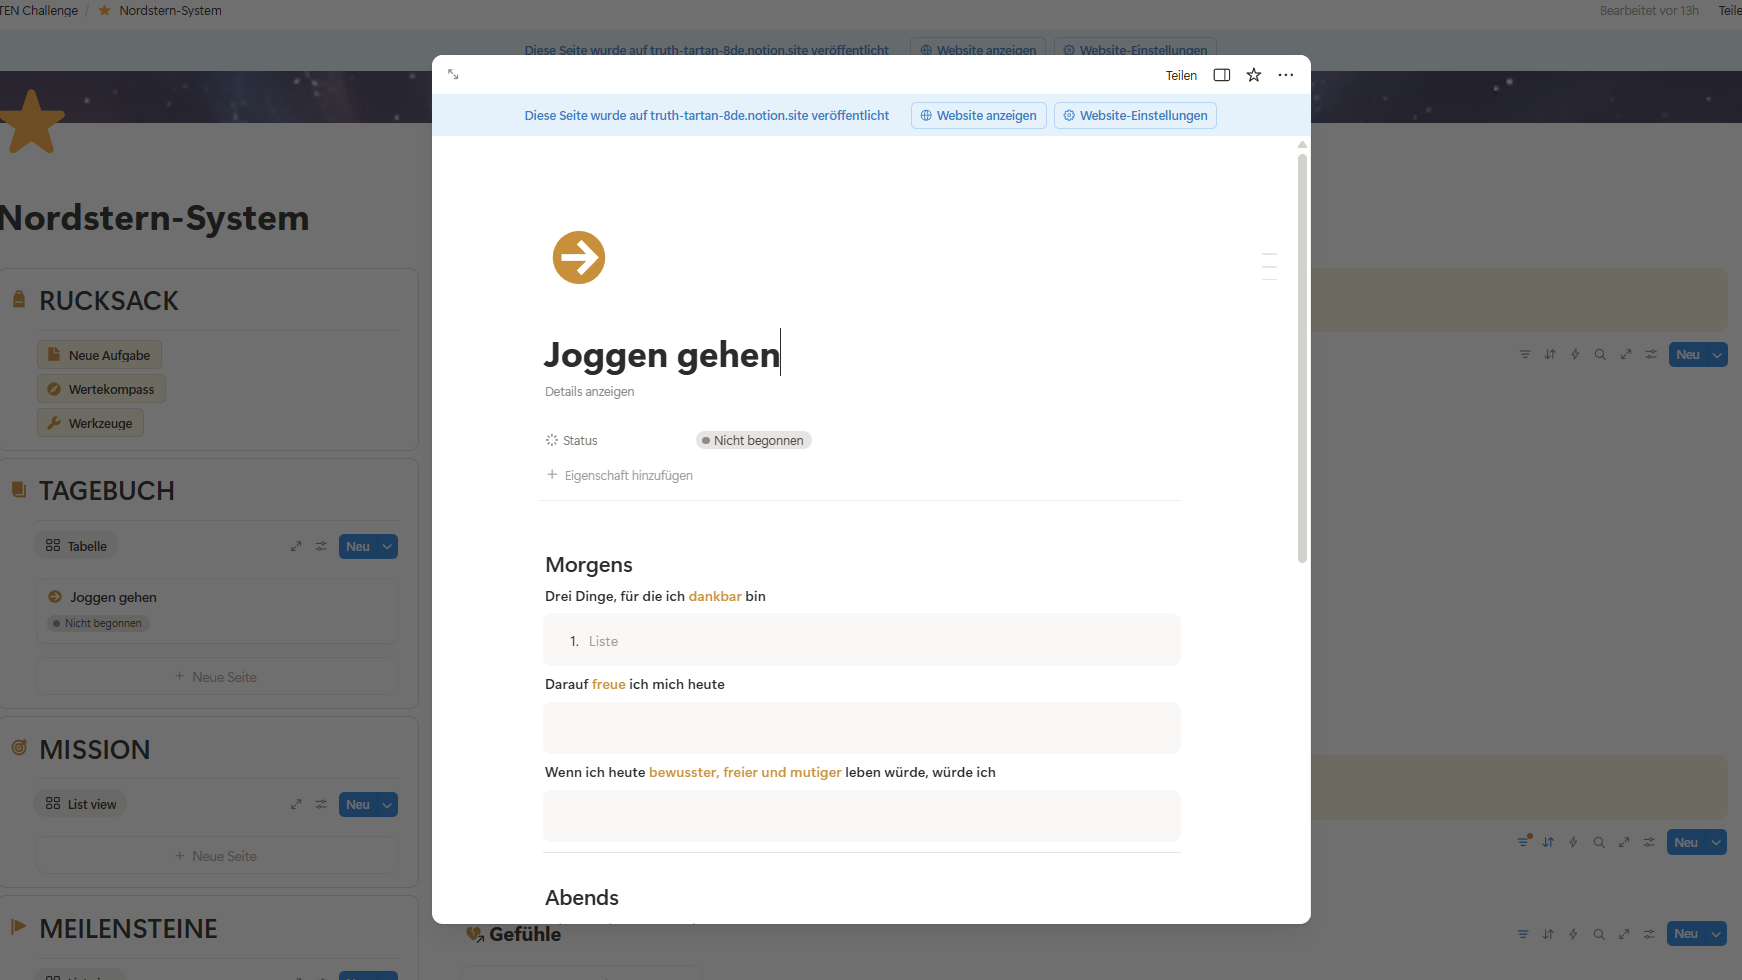Change the Nicht begonnen status value
1742x980 pixels.
(754, 441)
